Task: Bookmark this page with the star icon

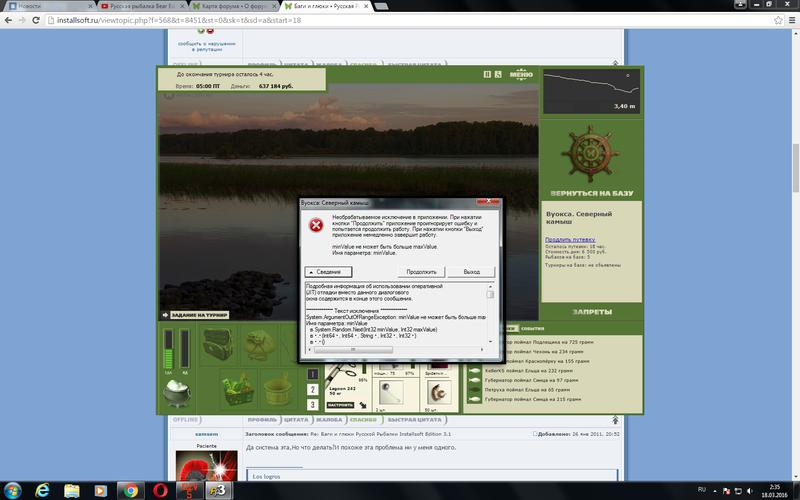Action: [778, 20]
